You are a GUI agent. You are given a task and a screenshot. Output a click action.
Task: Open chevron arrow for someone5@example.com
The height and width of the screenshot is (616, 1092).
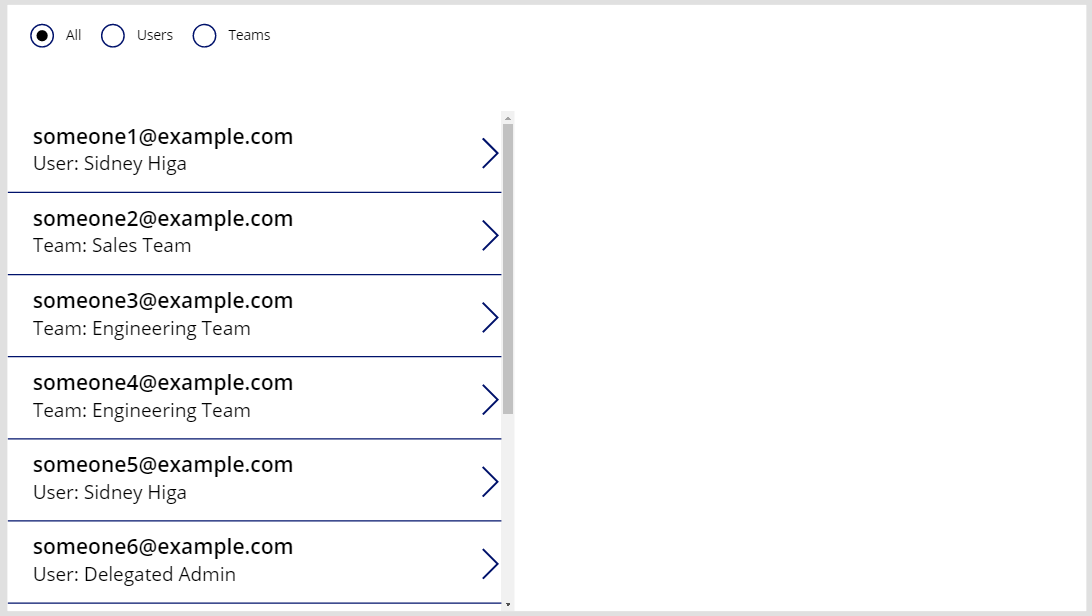click(x=490, y=482)
